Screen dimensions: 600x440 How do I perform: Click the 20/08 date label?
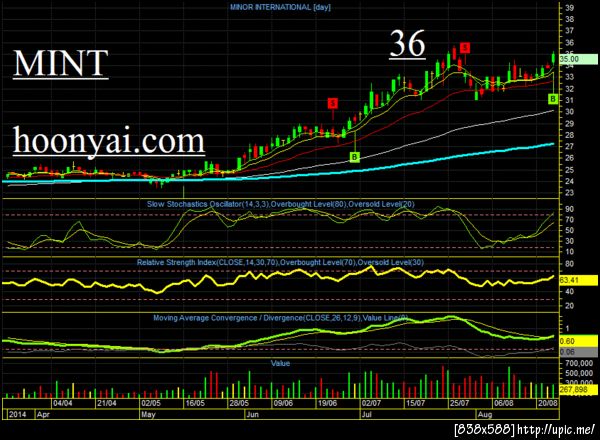point(548,403)
